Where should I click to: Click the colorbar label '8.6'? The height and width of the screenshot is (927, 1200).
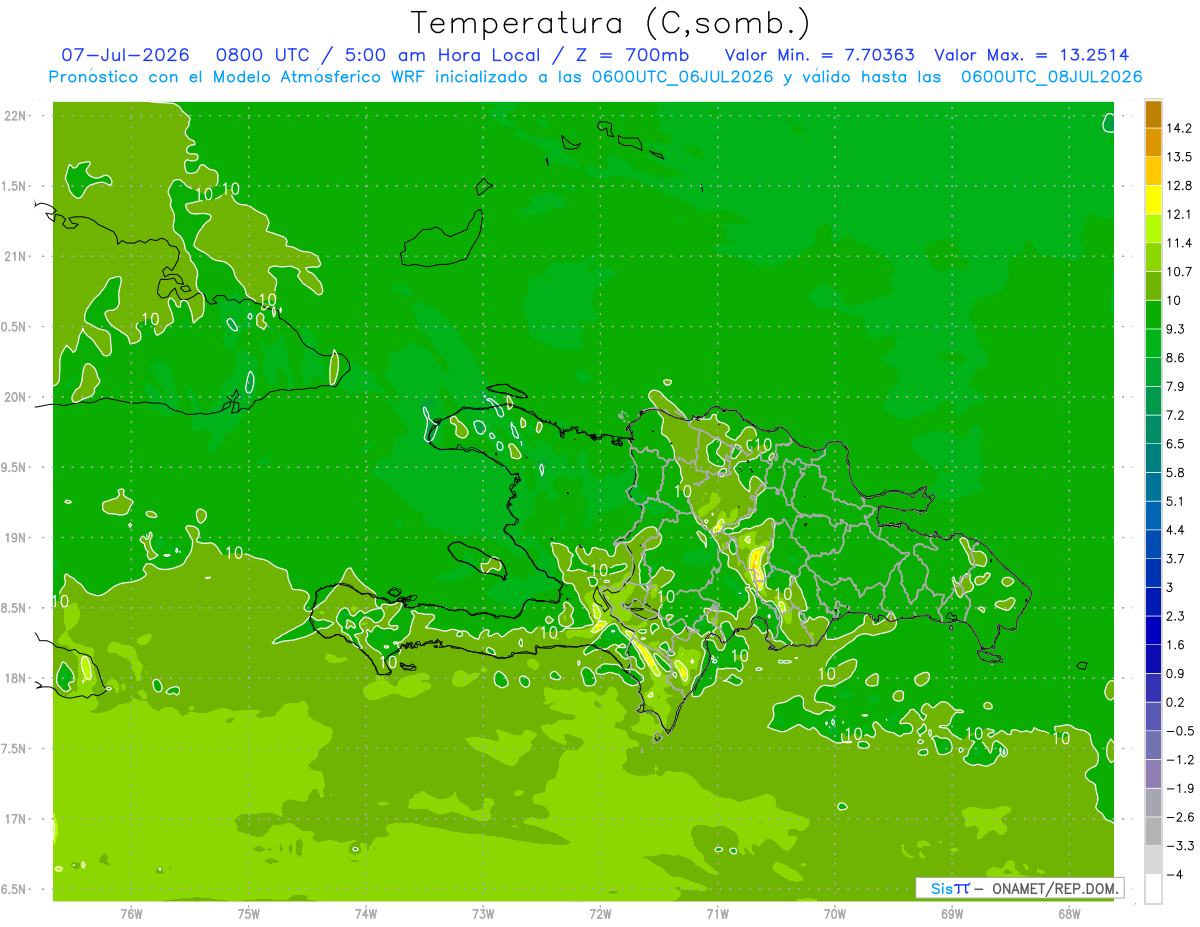click(x=1176, y=358)
